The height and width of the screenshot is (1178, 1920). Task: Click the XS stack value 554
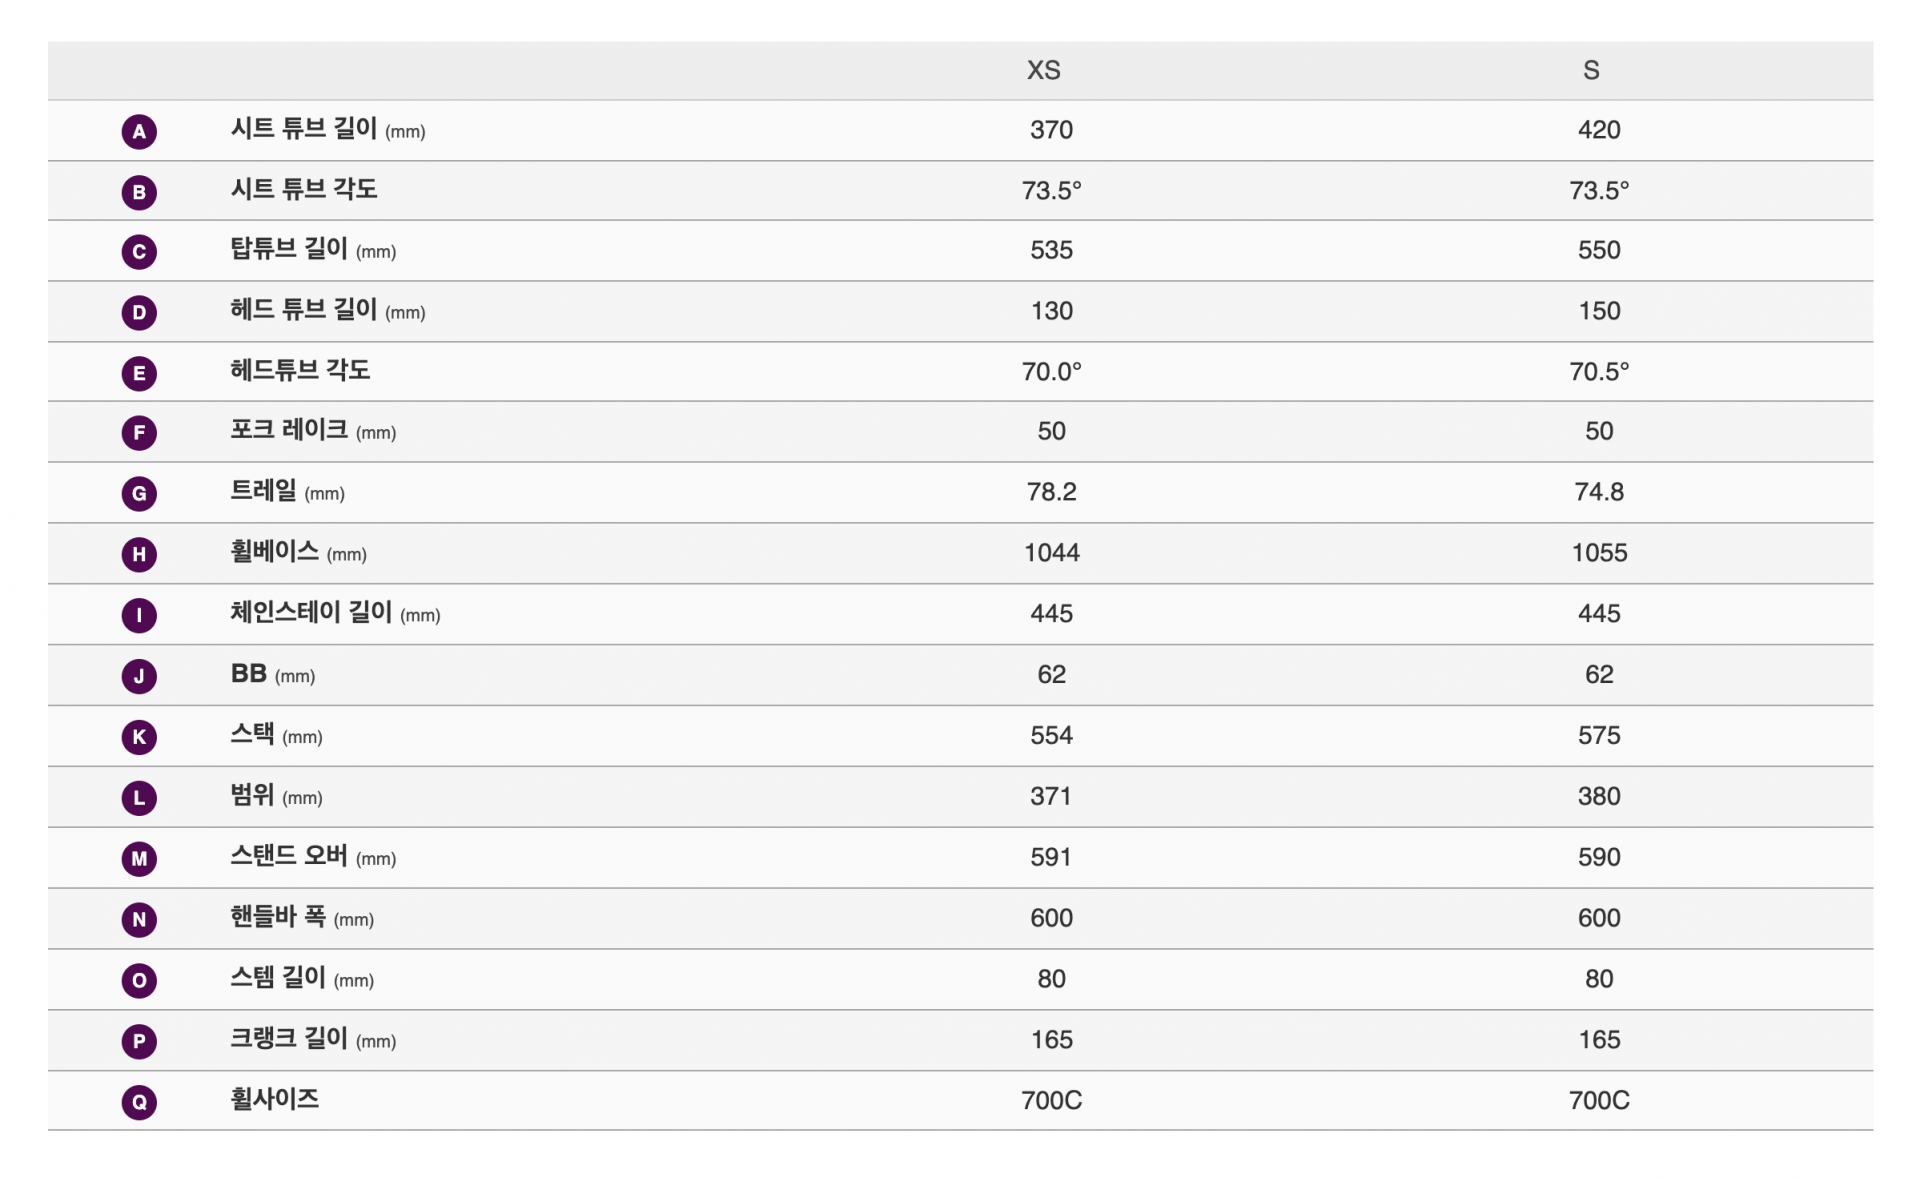[1051, 736]
